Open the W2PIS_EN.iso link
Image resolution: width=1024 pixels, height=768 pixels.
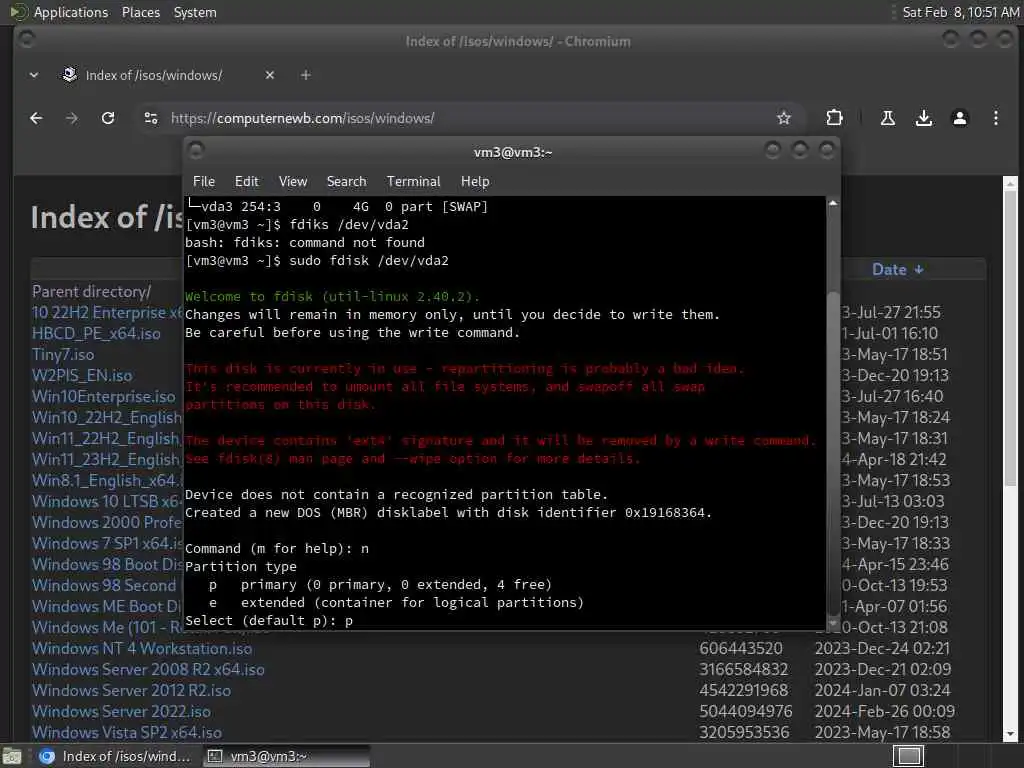pos(82,376)
